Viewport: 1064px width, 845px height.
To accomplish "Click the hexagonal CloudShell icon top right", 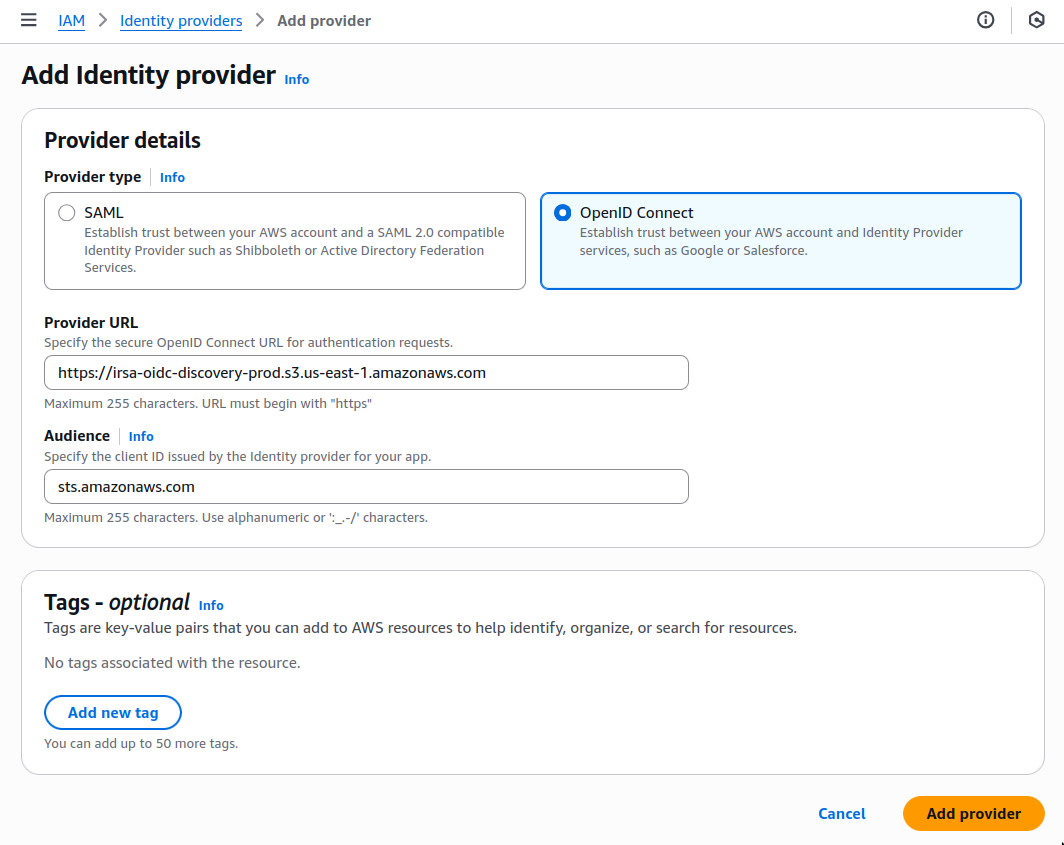I will [1035, 20].
